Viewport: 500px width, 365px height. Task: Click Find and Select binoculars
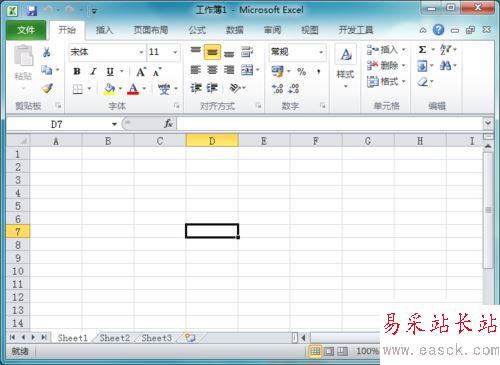[x=445, y=66]
